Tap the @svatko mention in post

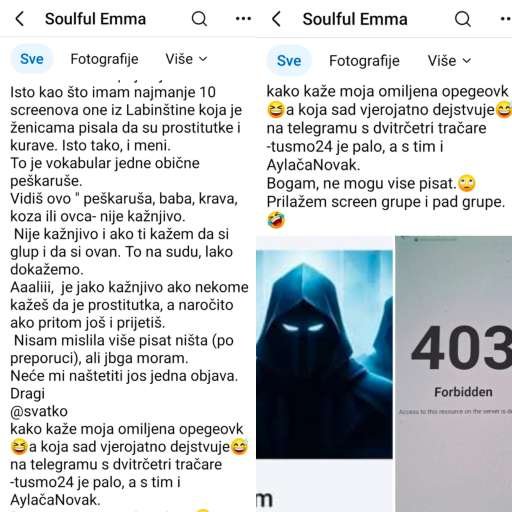click(x=39, y=411)
